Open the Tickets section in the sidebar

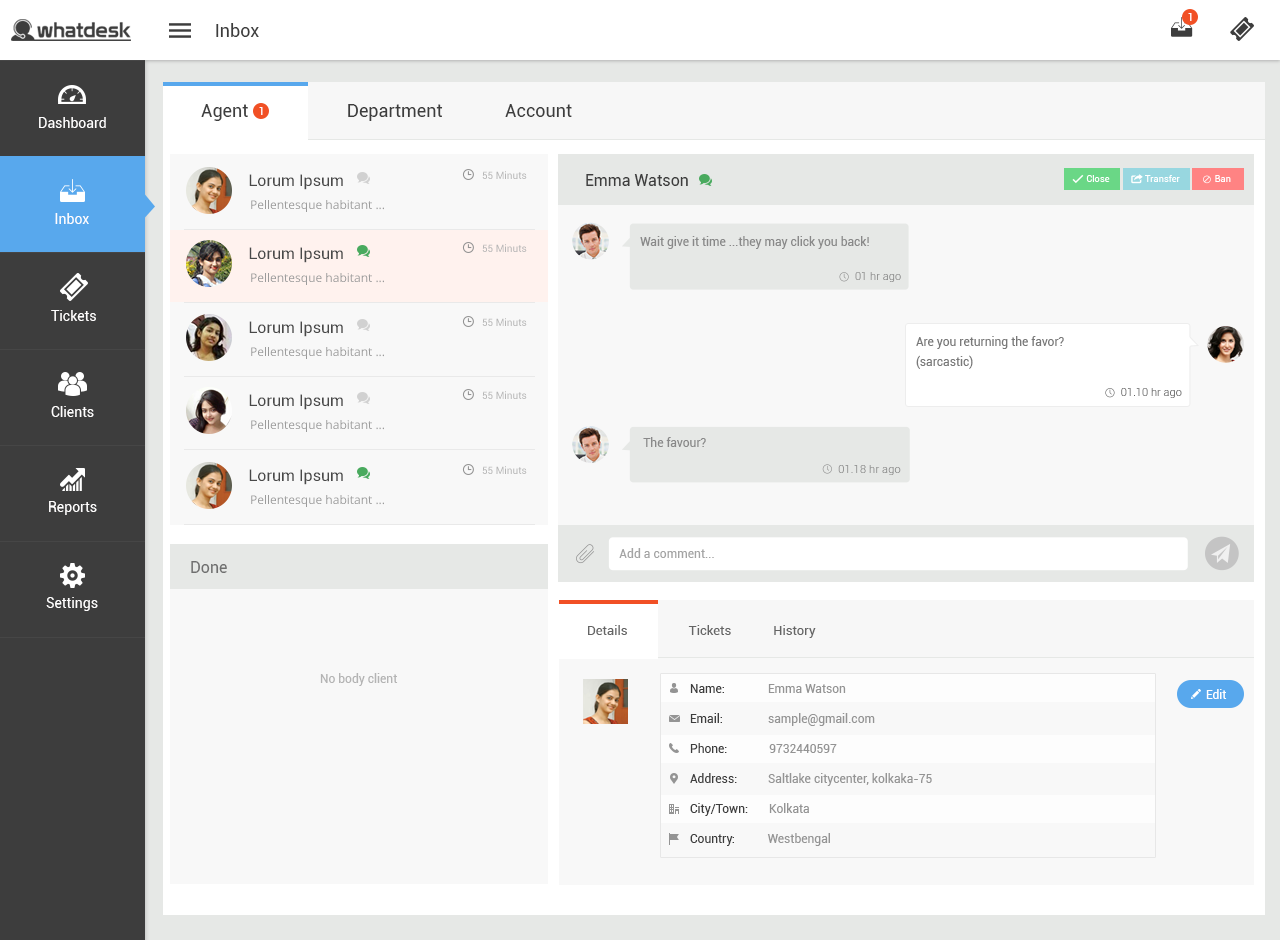point(72,300)
